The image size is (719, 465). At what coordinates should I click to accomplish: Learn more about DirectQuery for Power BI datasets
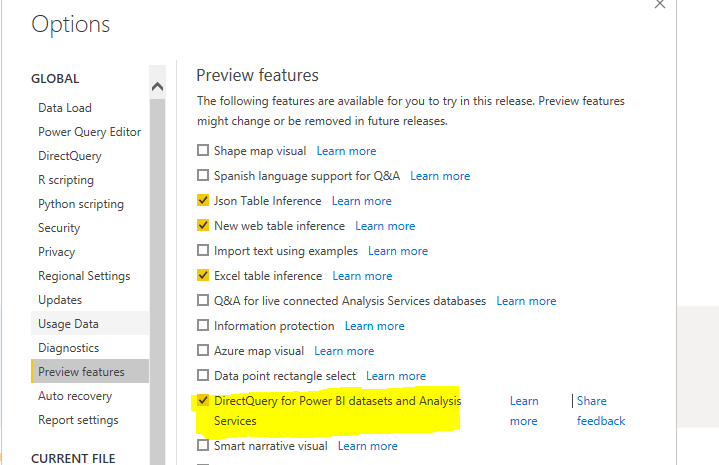pos(524,411)
